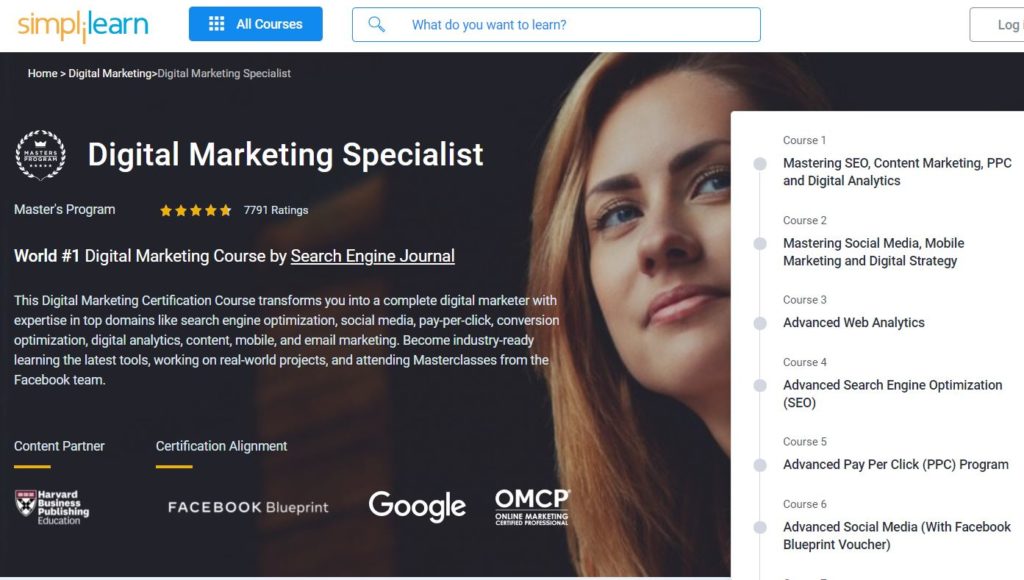Click the Course 5 timeline dot
Image resolution: width=1024 pixels, height=580 pixels.
pyautogui.click(x=760, y=465)
